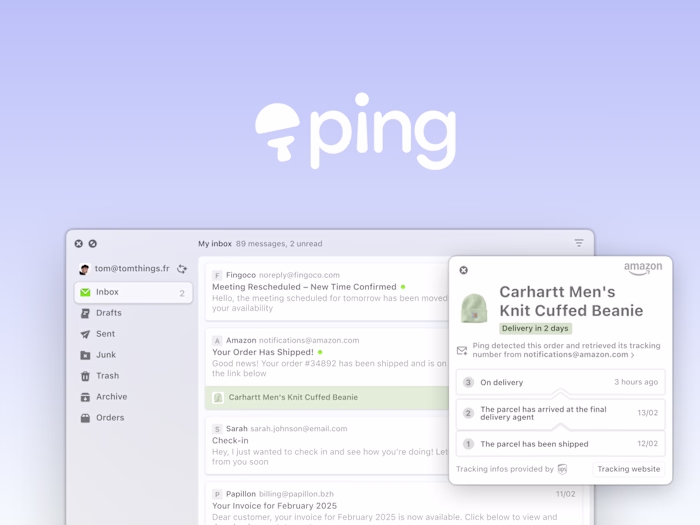The height and width of the screenshot is (525, 700).
Task: Click the sarah.johnson@email.com sender address
Action: pyautogui.click(x=299, y=429)
